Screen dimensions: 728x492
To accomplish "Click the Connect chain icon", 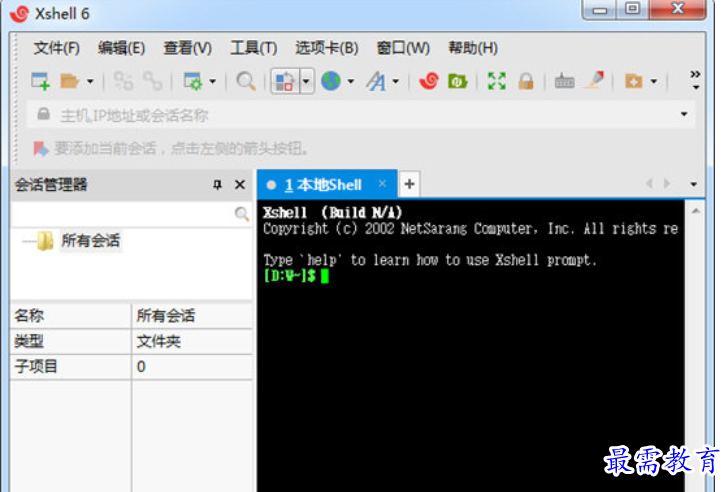I will click(x=124, y=81).
